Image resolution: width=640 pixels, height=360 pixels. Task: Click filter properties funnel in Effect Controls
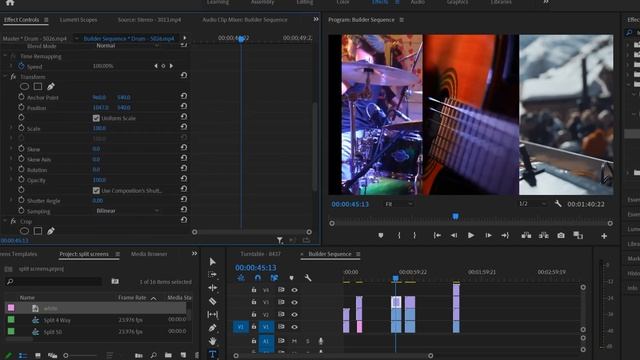coord(280,240)
